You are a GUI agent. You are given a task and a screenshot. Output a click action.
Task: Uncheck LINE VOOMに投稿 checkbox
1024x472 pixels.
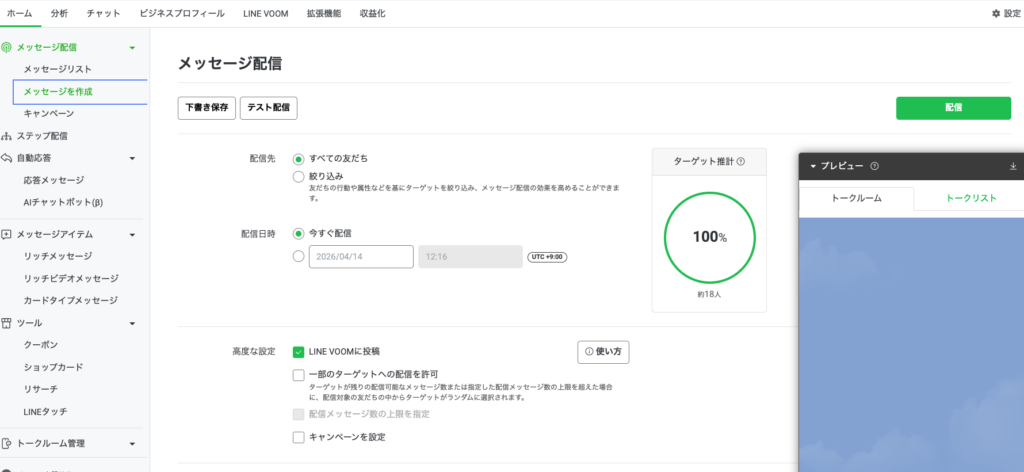click(x=298, y=352)
